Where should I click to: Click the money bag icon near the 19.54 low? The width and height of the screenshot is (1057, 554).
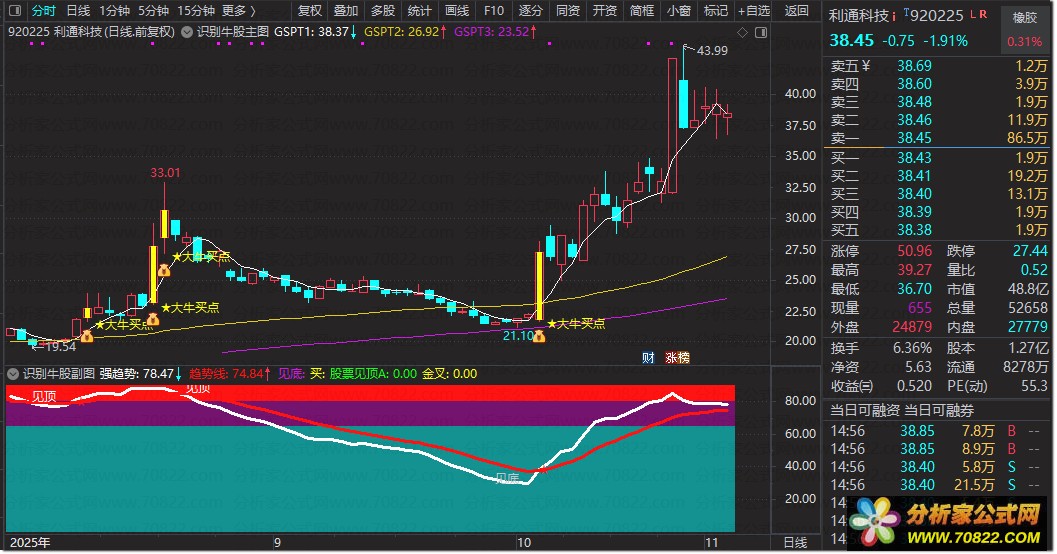87,335
